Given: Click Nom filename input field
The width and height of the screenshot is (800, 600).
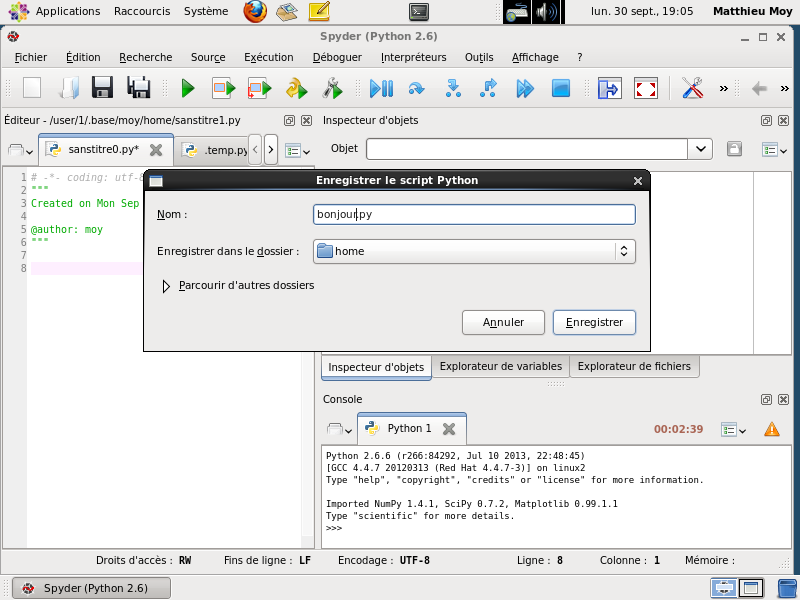Looking at the screenshot, I should (x=474, y=214).
